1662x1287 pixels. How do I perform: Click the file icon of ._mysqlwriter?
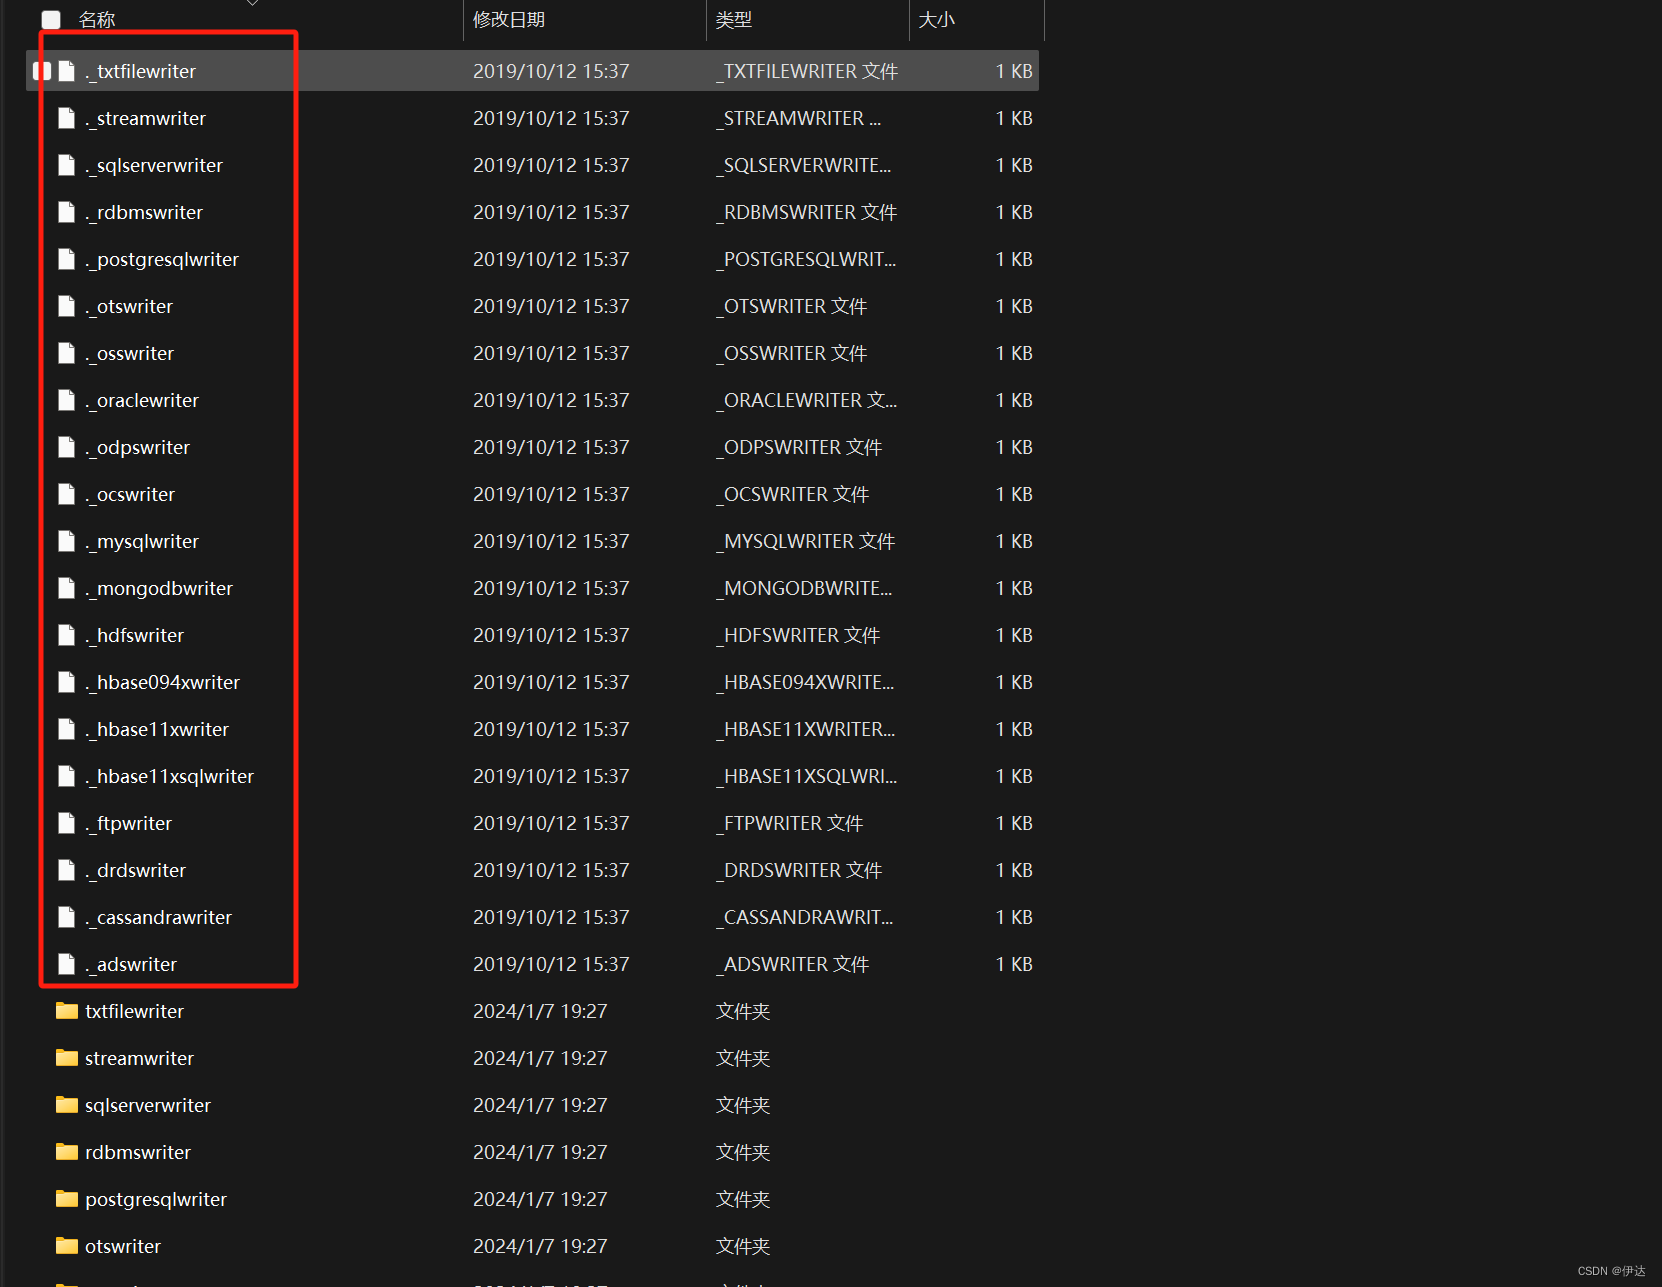coord(66,541)
